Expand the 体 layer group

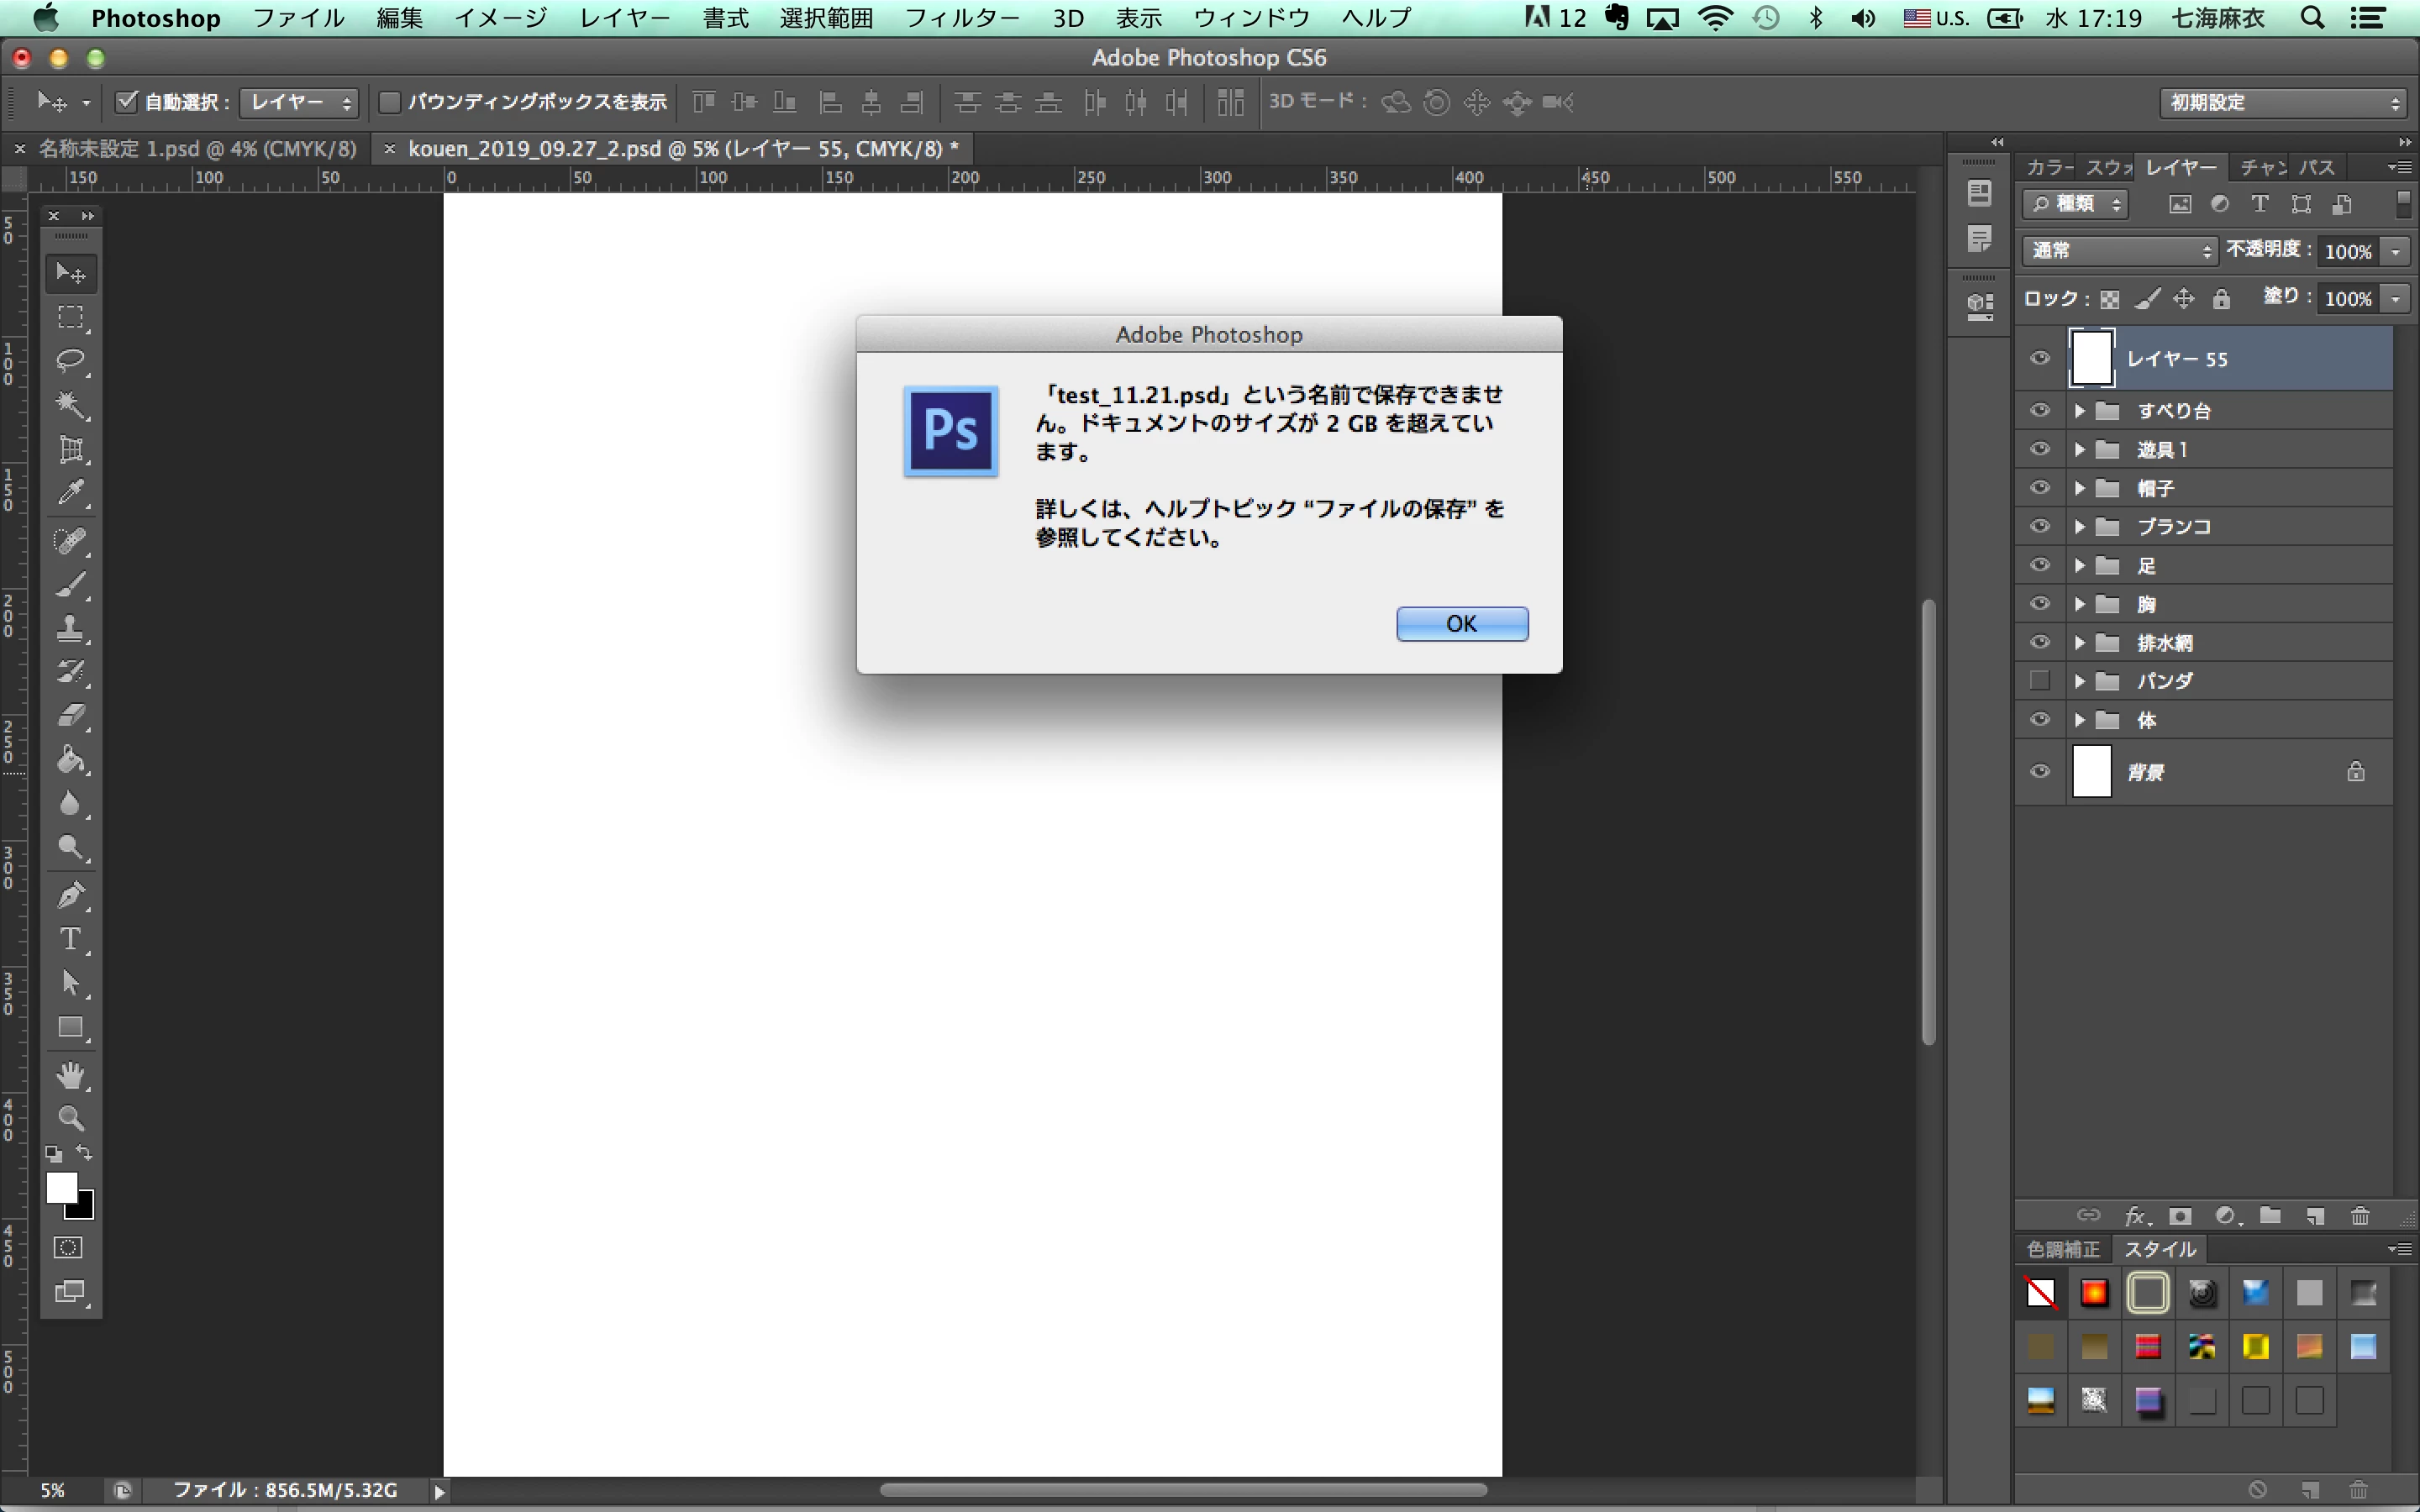(2080, 720)
